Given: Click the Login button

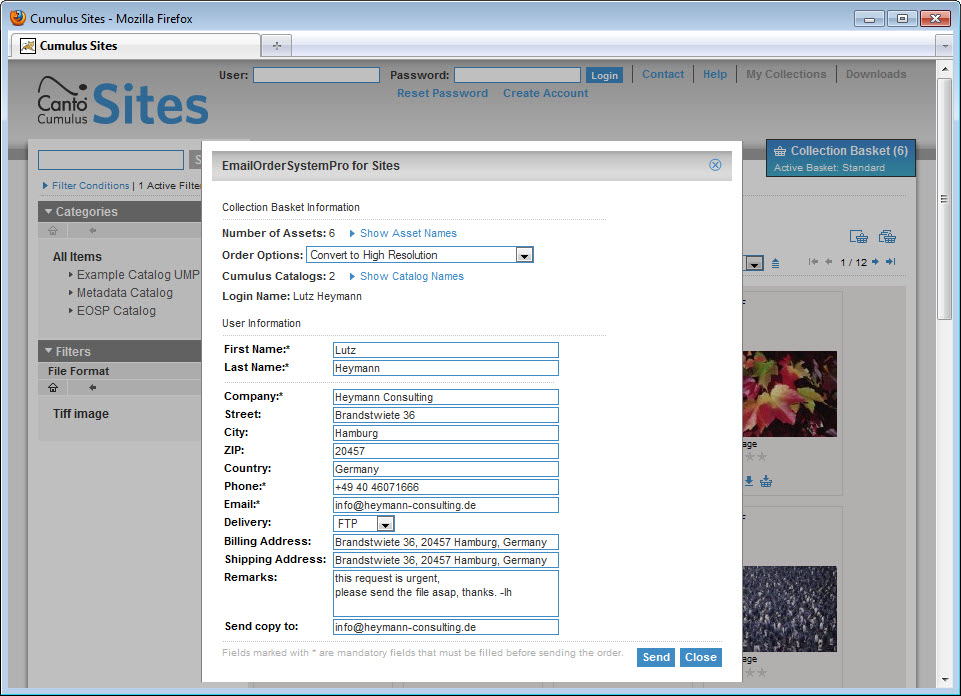Looking at the screenshot, I should click(x=604, y=75).
